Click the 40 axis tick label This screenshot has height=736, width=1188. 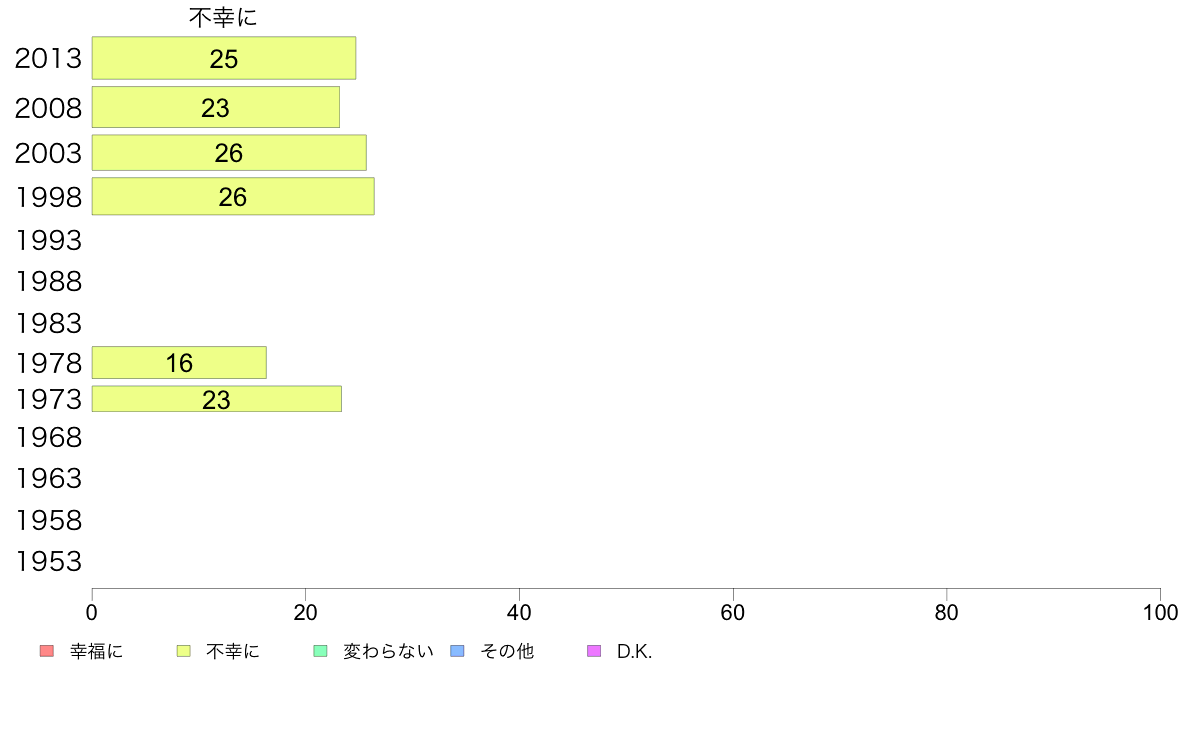[x=519, y=612]
